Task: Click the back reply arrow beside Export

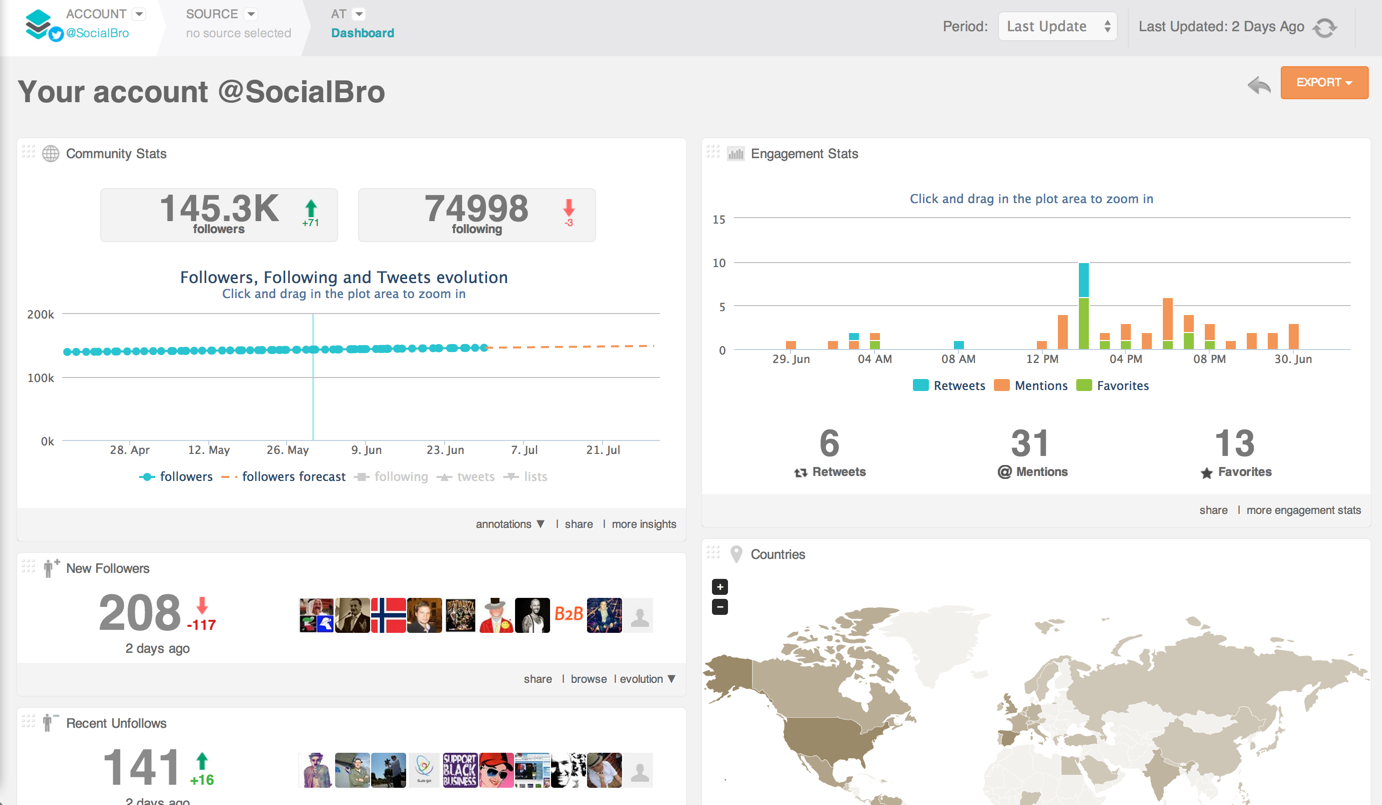Action: click(1259, 85)
